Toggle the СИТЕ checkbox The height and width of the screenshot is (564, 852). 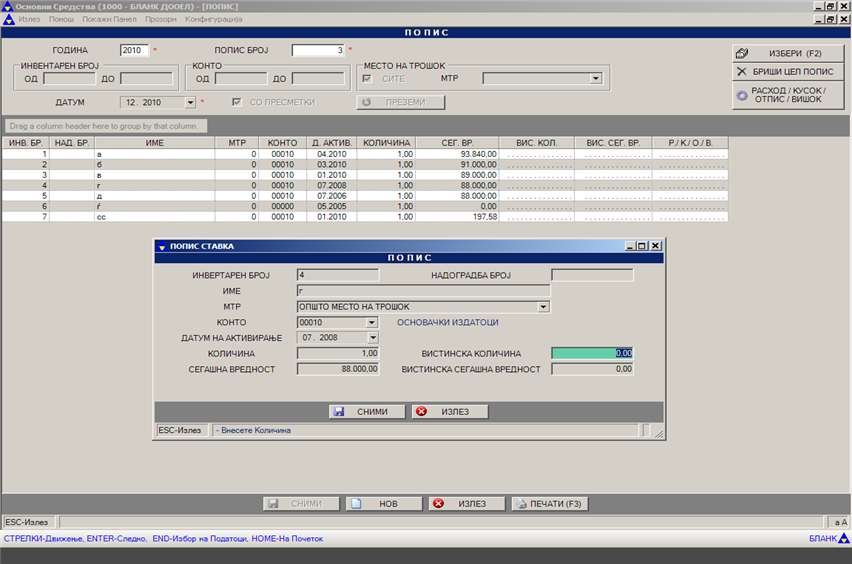click(366, 78)
